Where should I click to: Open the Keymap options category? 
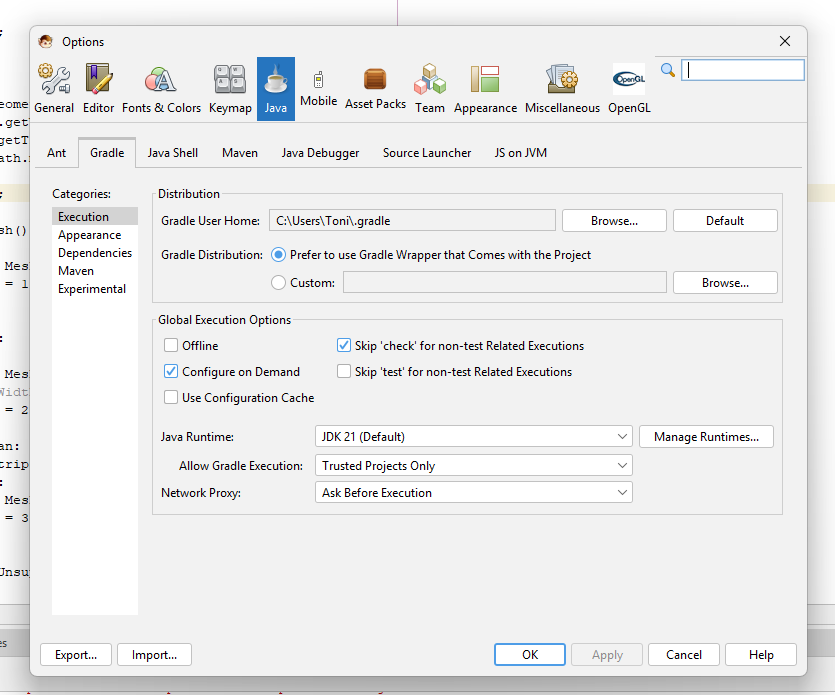click(230, 89)
